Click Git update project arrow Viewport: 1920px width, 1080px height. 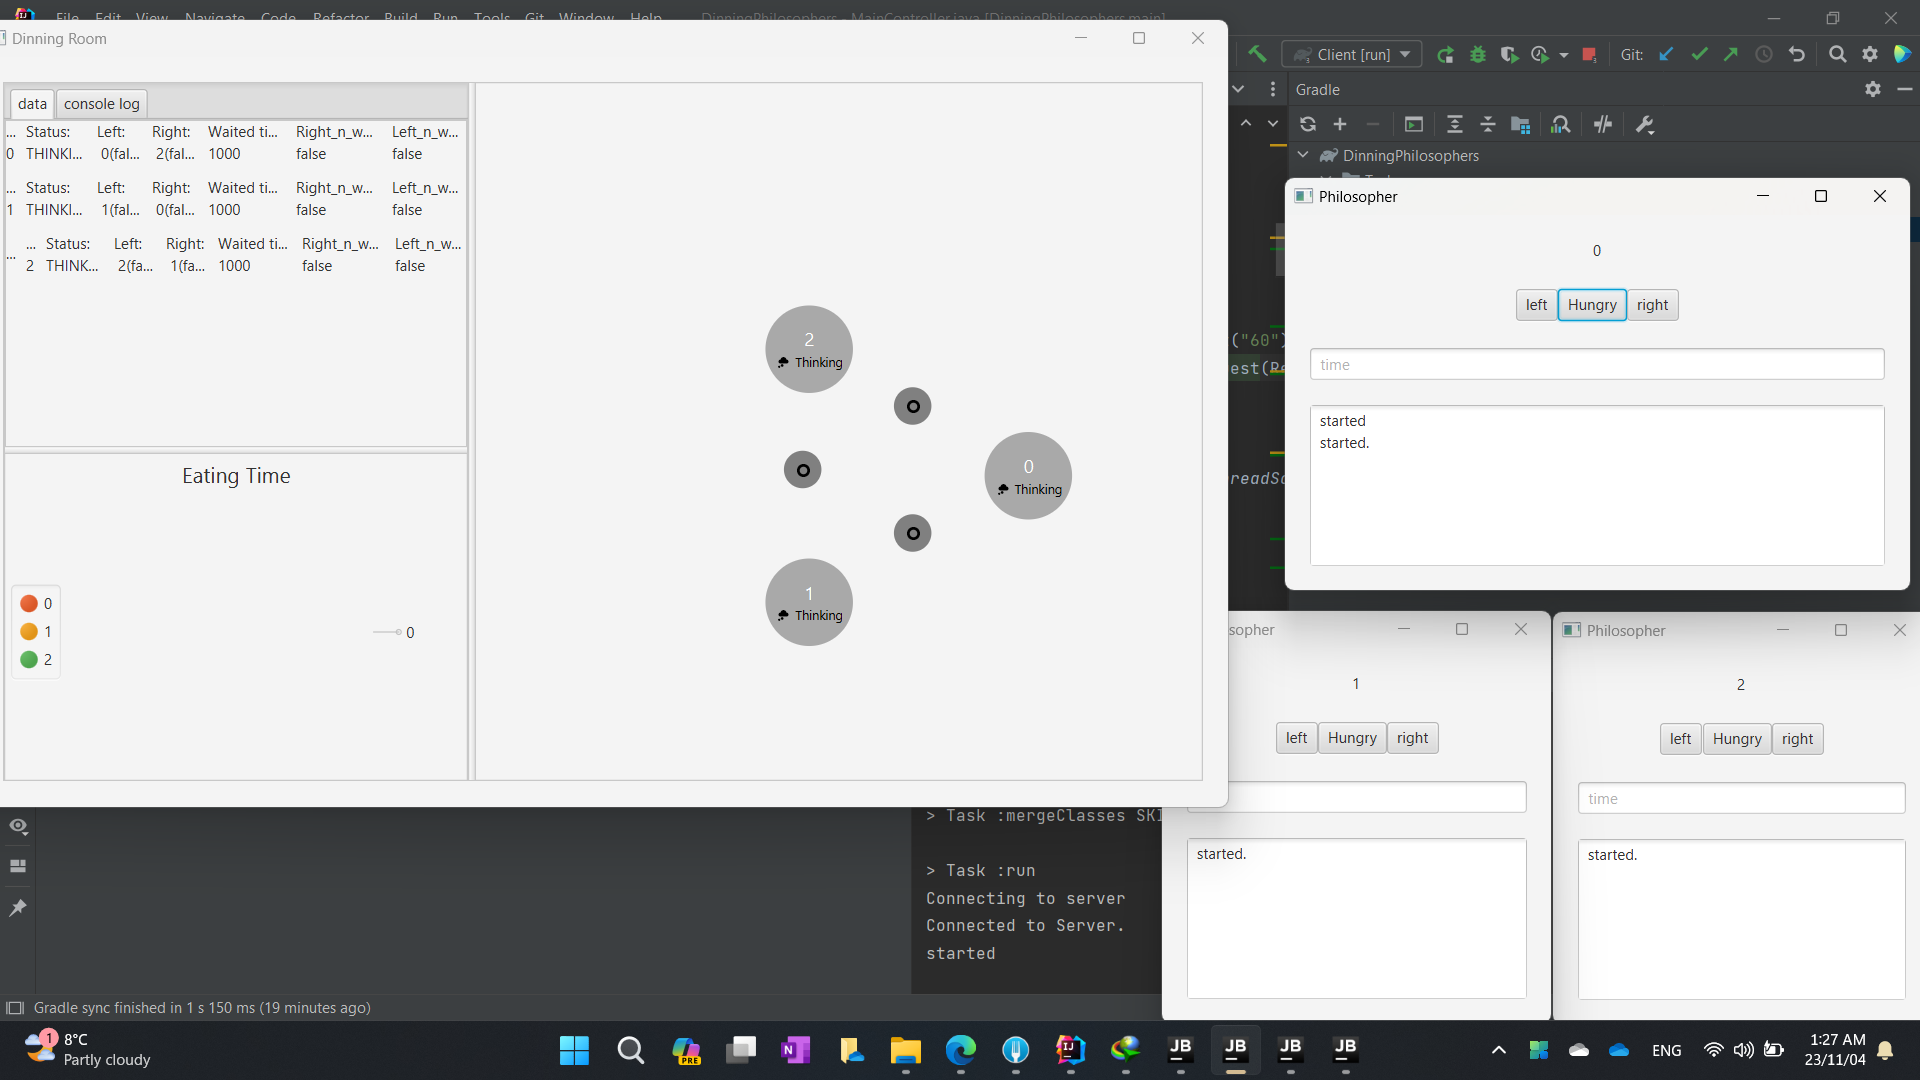[x=1666, y=54]
